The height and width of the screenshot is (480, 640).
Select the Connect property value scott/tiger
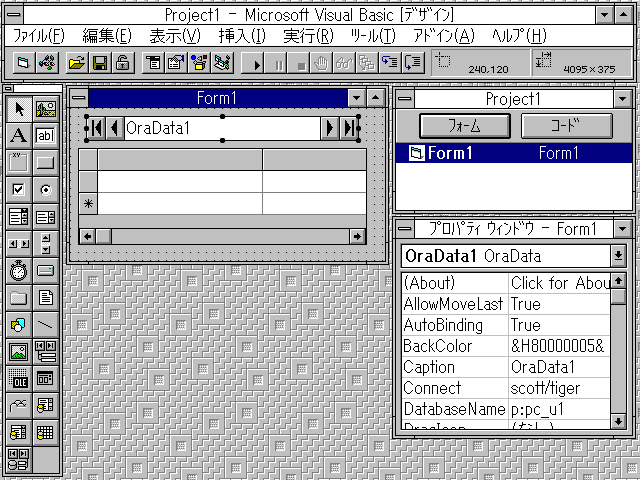point(559,388)
